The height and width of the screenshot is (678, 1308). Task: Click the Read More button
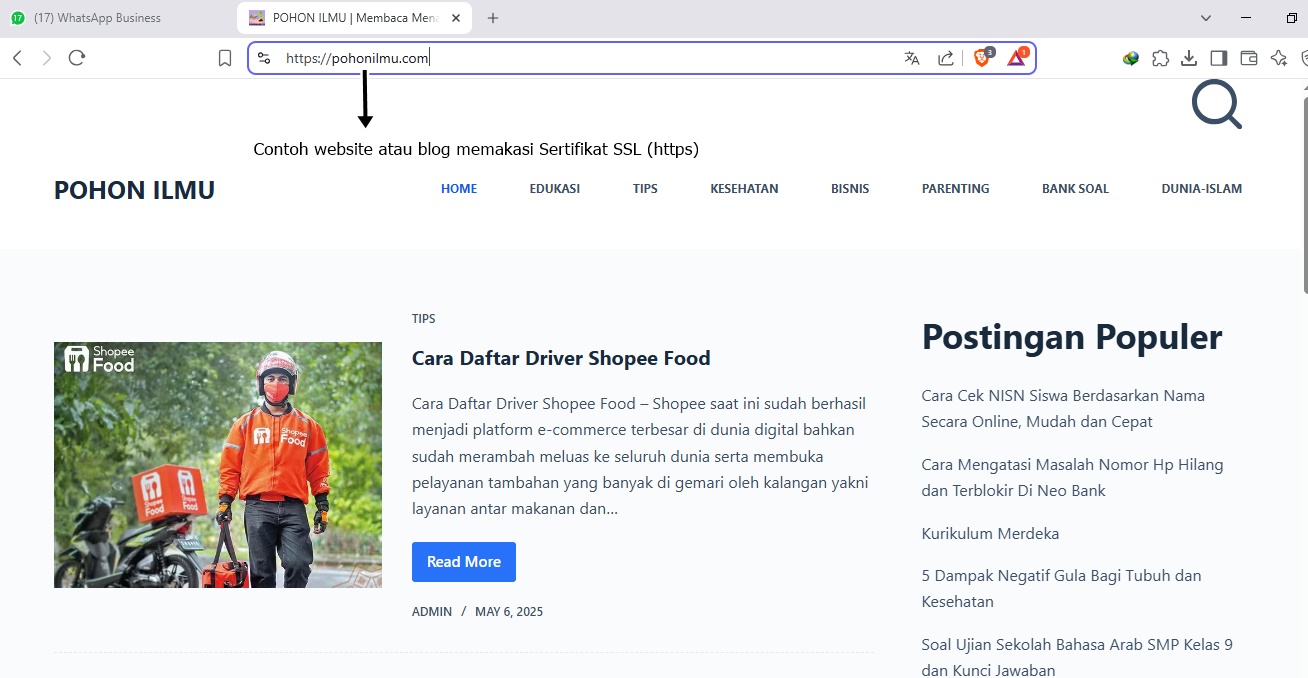click(x=464, y=562)
